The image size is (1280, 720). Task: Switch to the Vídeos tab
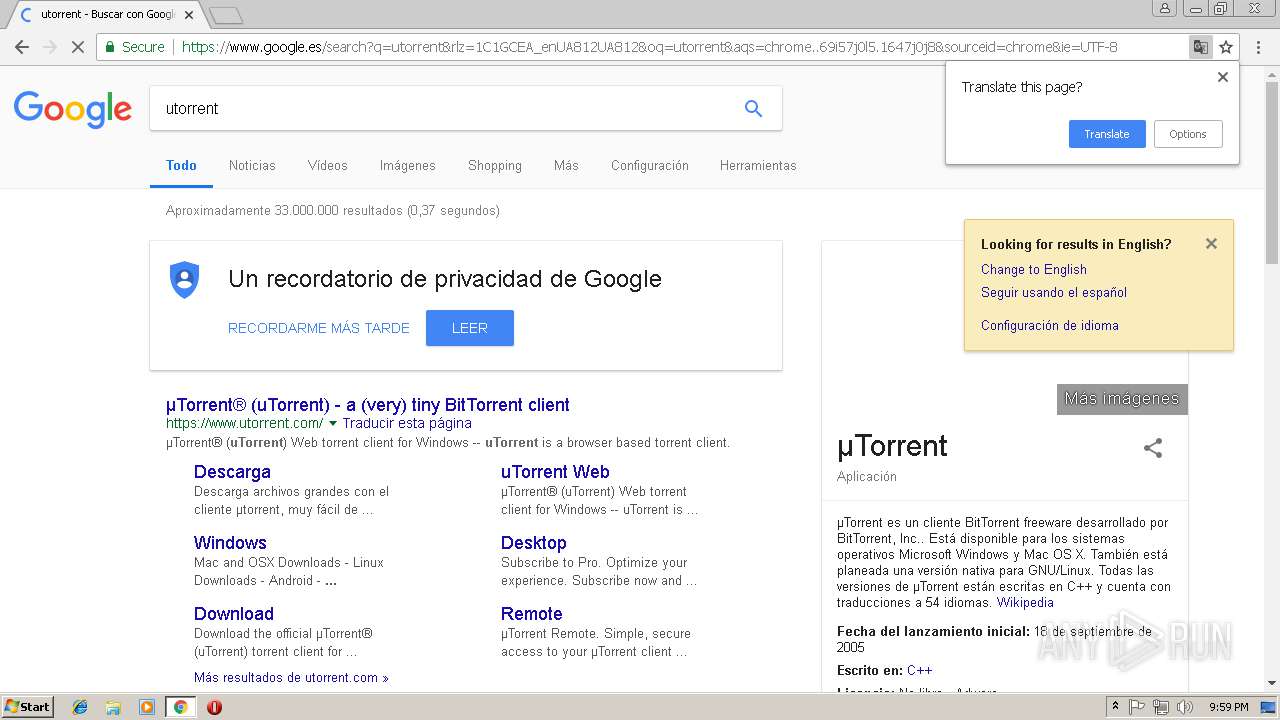[328, 166]
